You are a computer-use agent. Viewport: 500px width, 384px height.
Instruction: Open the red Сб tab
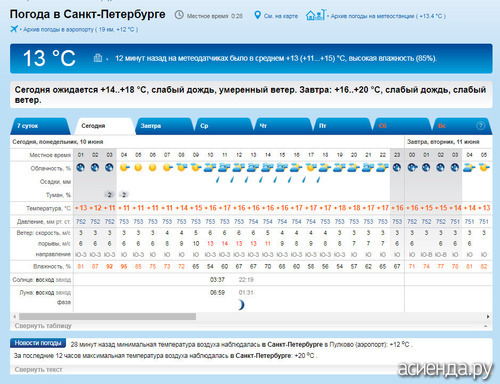[403, 126]
